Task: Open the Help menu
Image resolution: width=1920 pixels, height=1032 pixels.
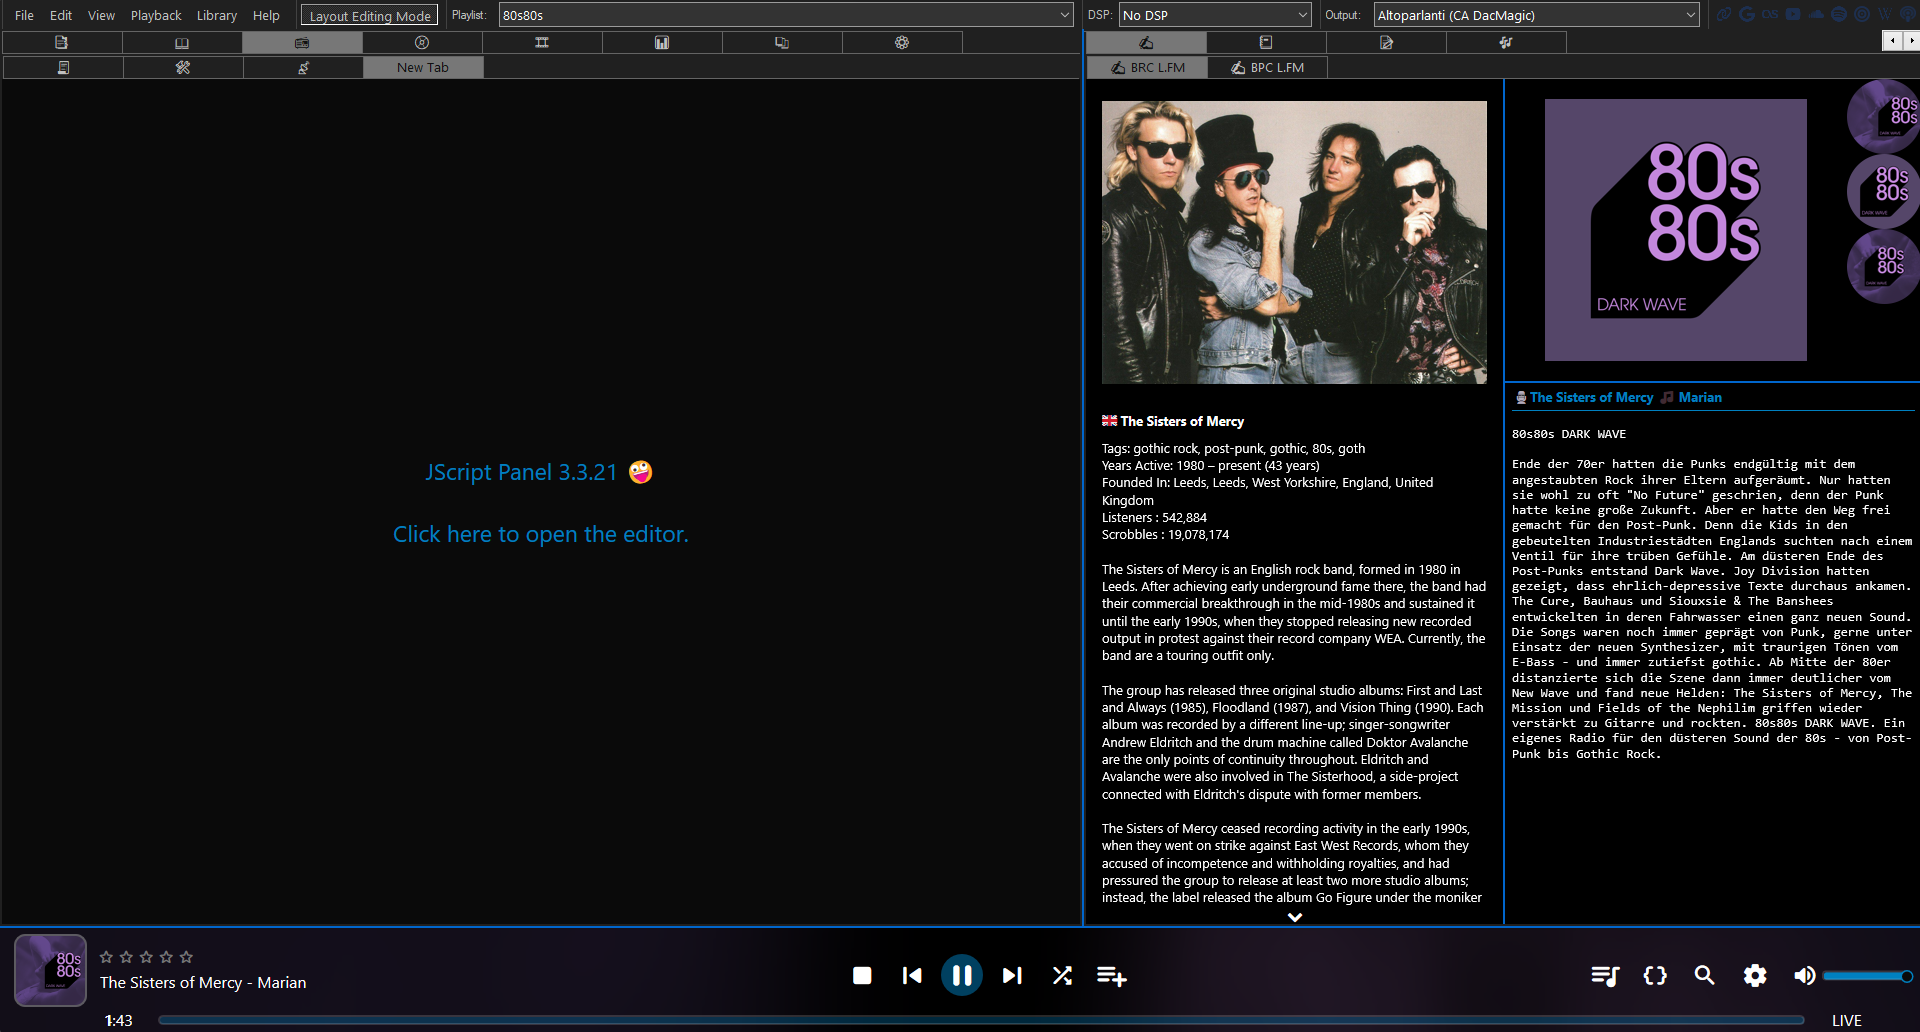Action: click(x=266, y=15)
